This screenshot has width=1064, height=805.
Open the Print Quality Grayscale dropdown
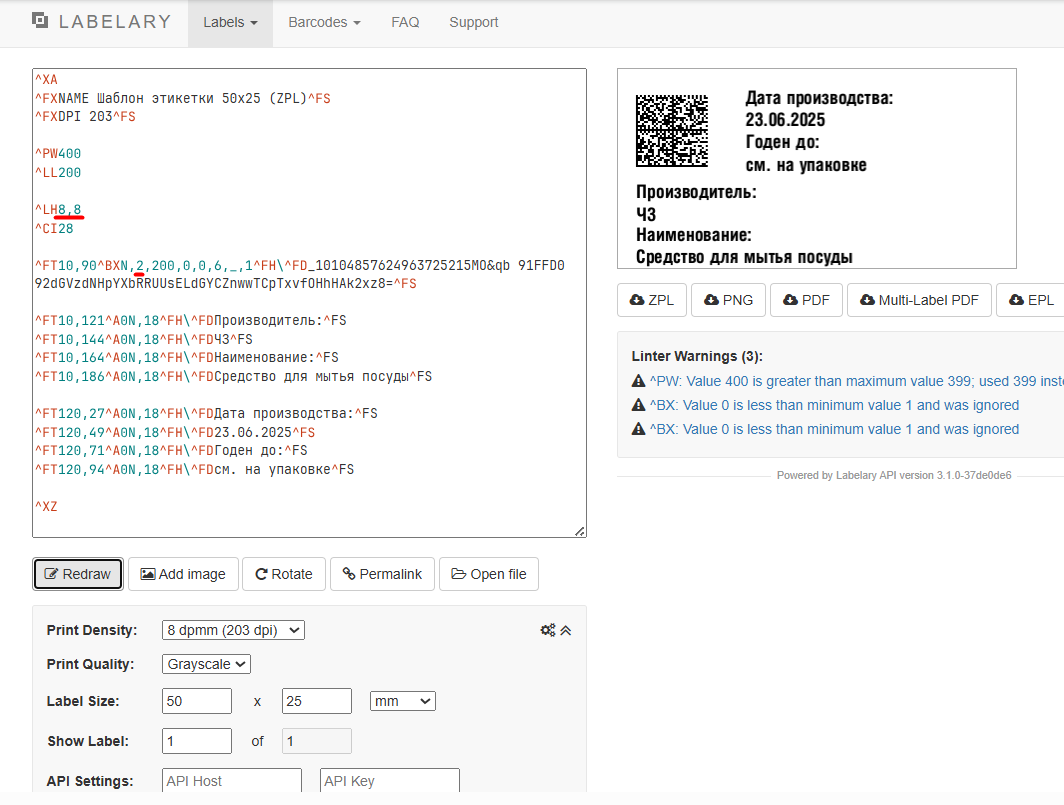(206, 664)
